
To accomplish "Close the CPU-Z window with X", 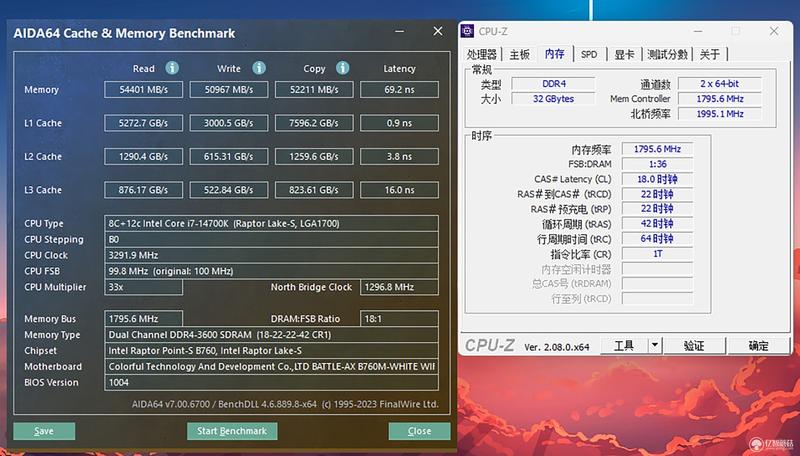I will pyautogui.click(x=774, y=31).
